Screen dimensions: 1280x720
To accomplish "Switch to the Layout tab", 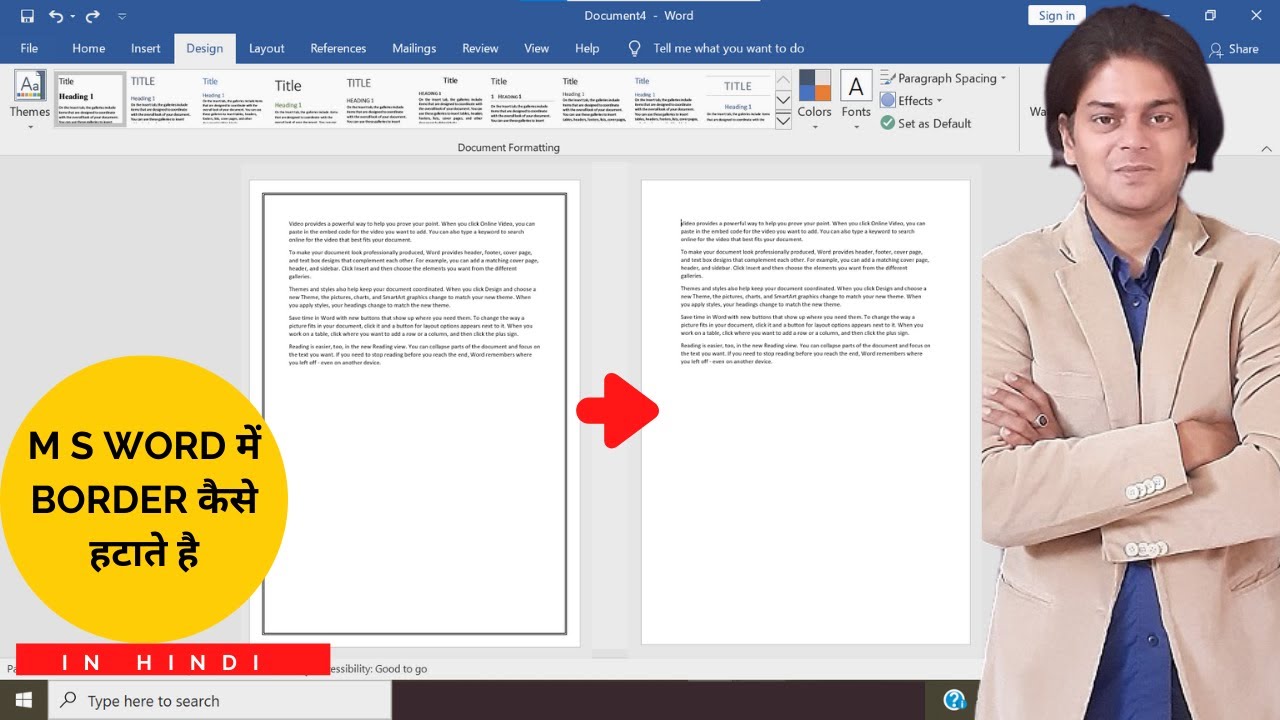I will (x=267, y=48).
